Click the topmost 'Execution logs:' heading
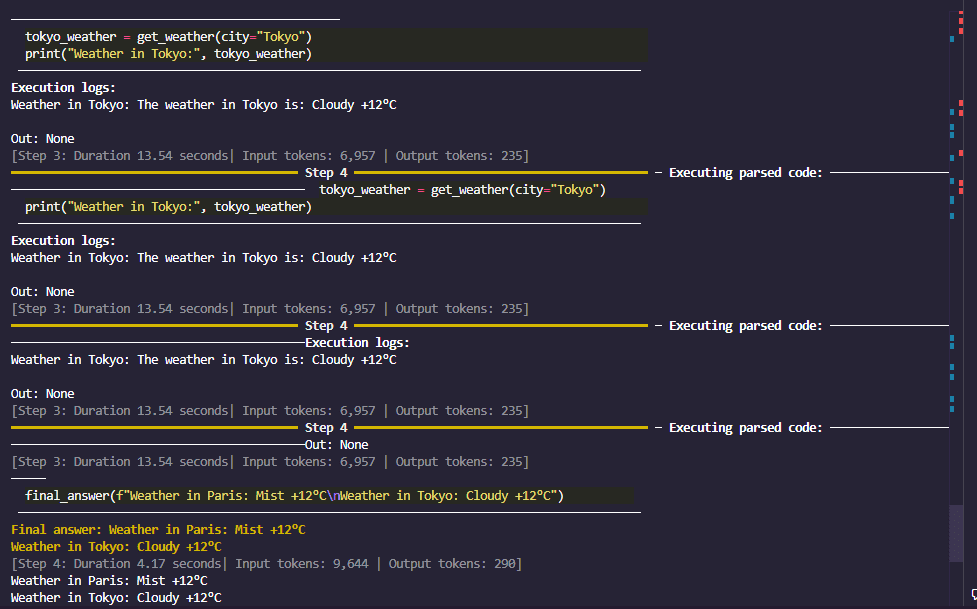Image resolution: width=977 pixels, height=609 pixels. click(x=63, y=88)
